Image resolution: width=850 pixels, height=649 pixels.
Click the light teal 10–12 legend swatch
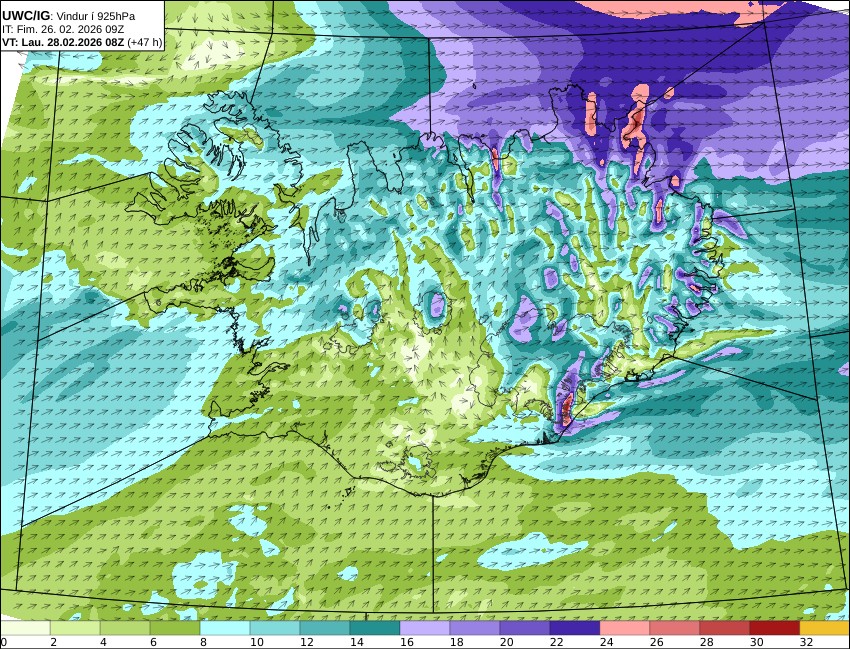coord(275,628)
